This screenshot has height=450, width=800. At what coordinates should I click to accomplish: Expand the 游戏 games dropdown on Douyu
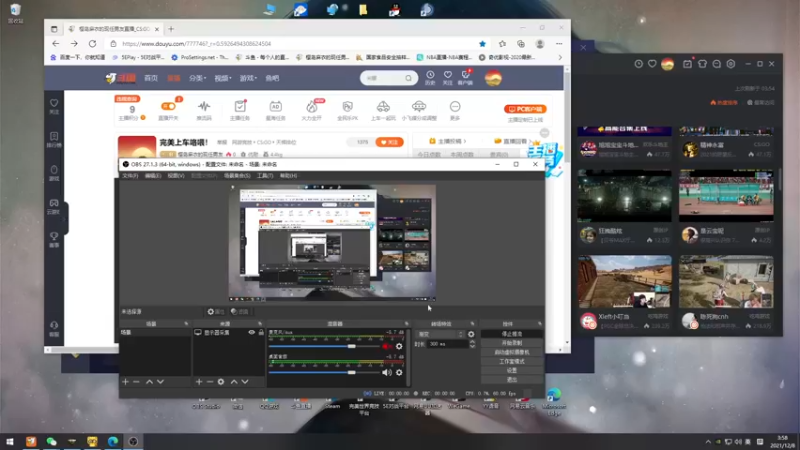pos(248,78)
